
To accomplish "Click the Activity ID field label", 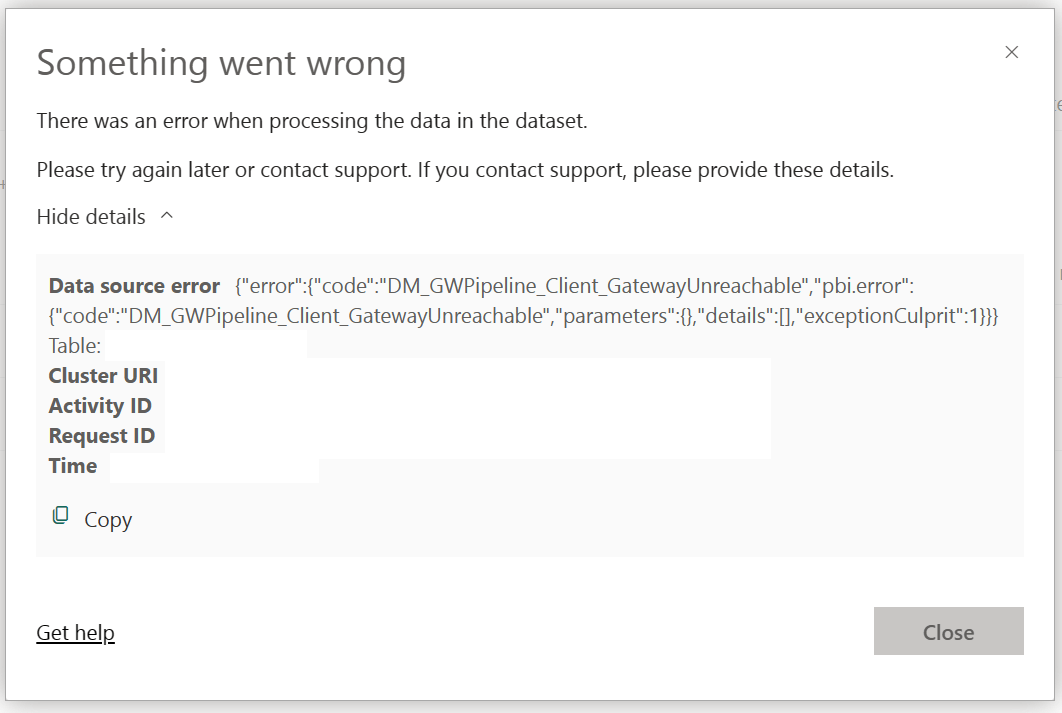I will pyautogui.click(x=100, y=405).
